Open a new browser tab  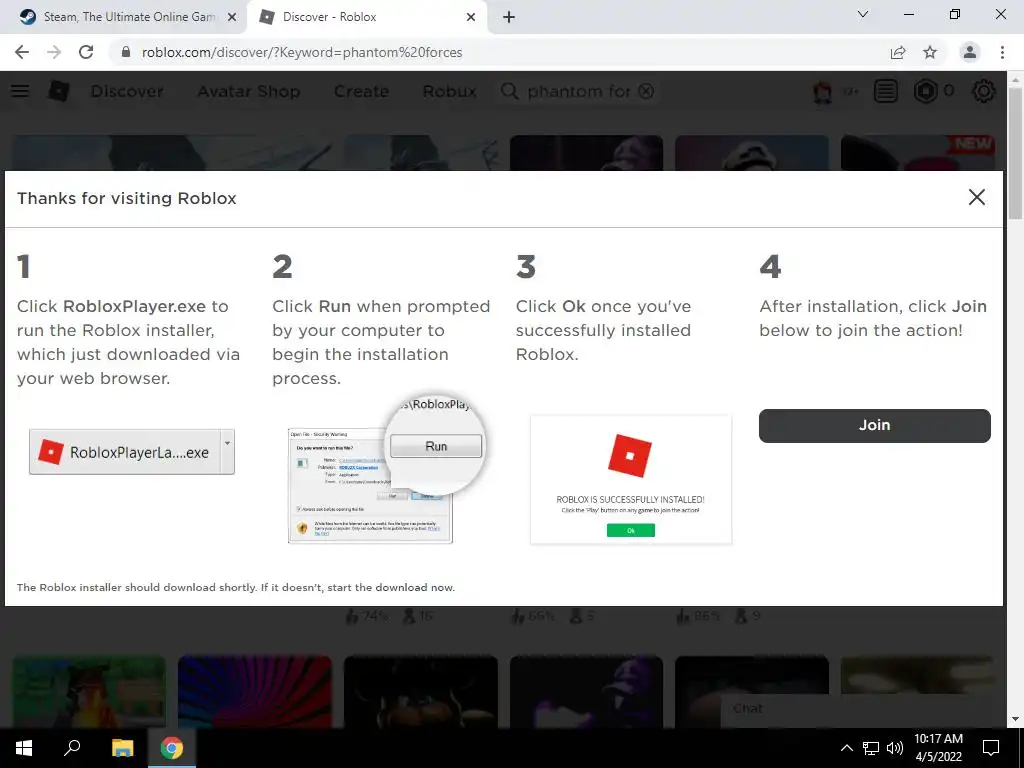[x=509, y=18]
